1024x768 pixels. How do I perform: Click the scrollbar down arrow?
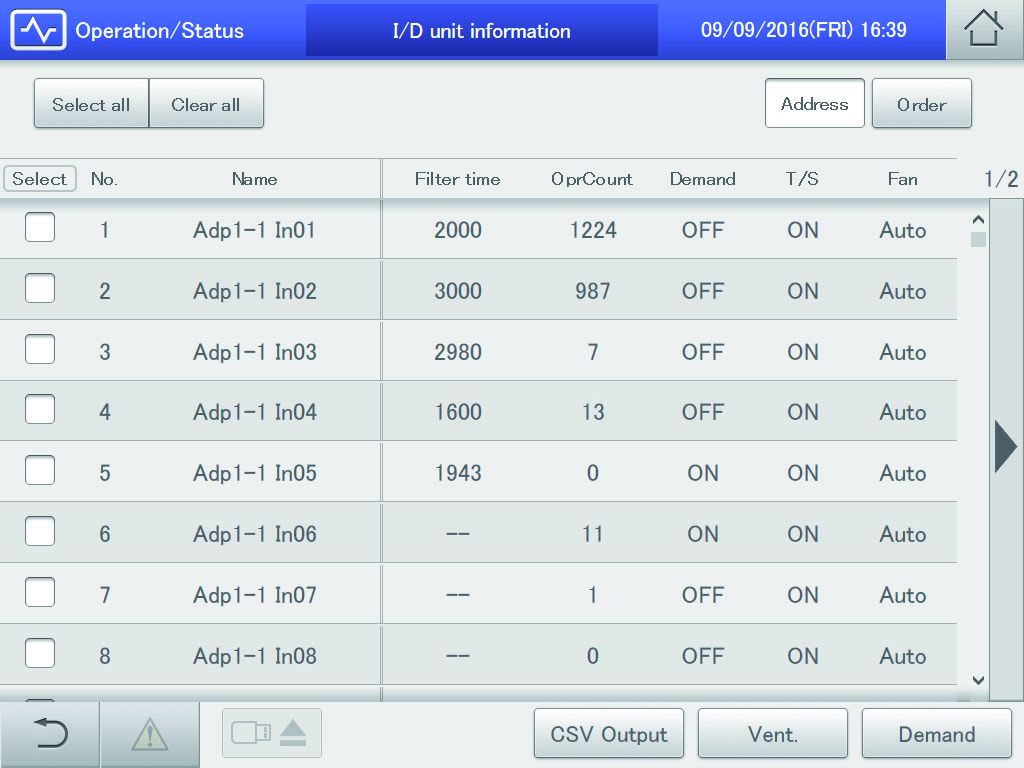coord(978,681)
